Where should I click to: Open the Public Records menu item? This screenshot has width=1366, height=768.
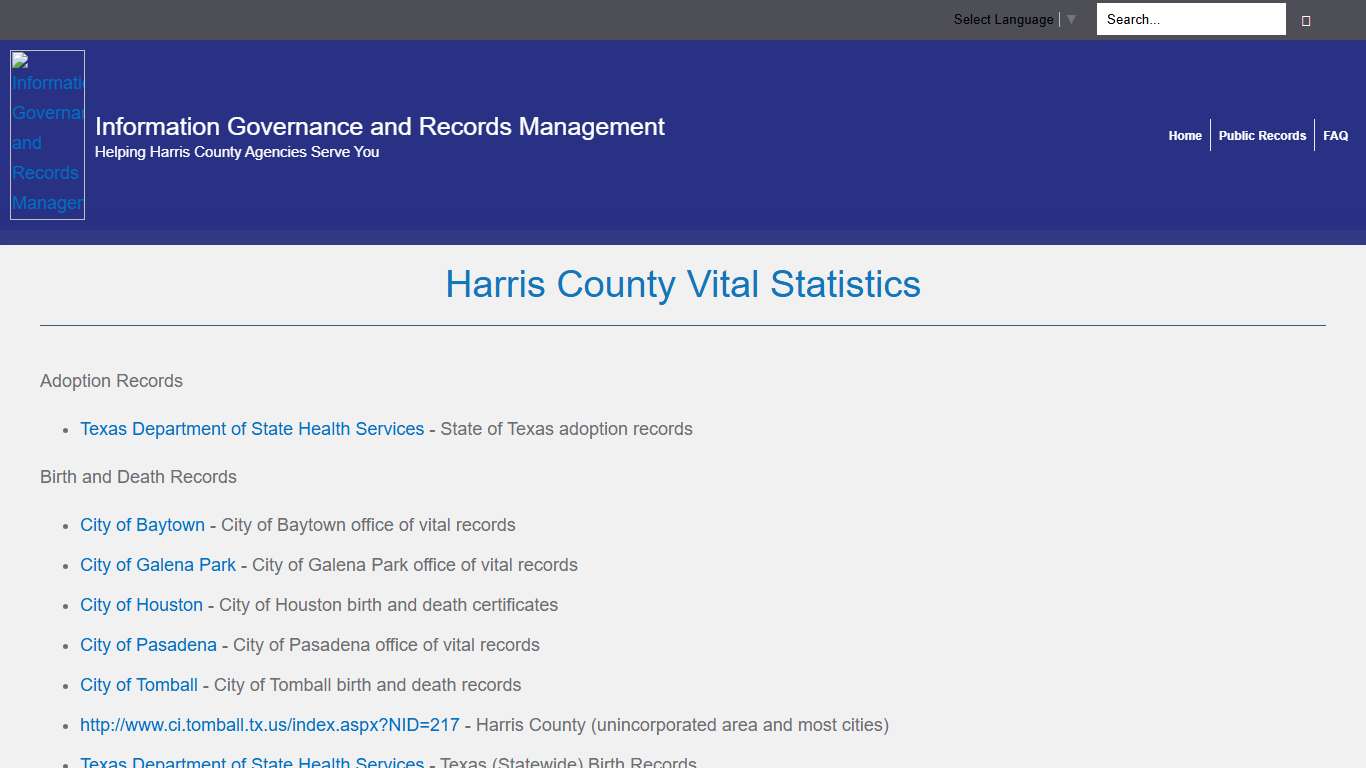(x=1263, y=135)
